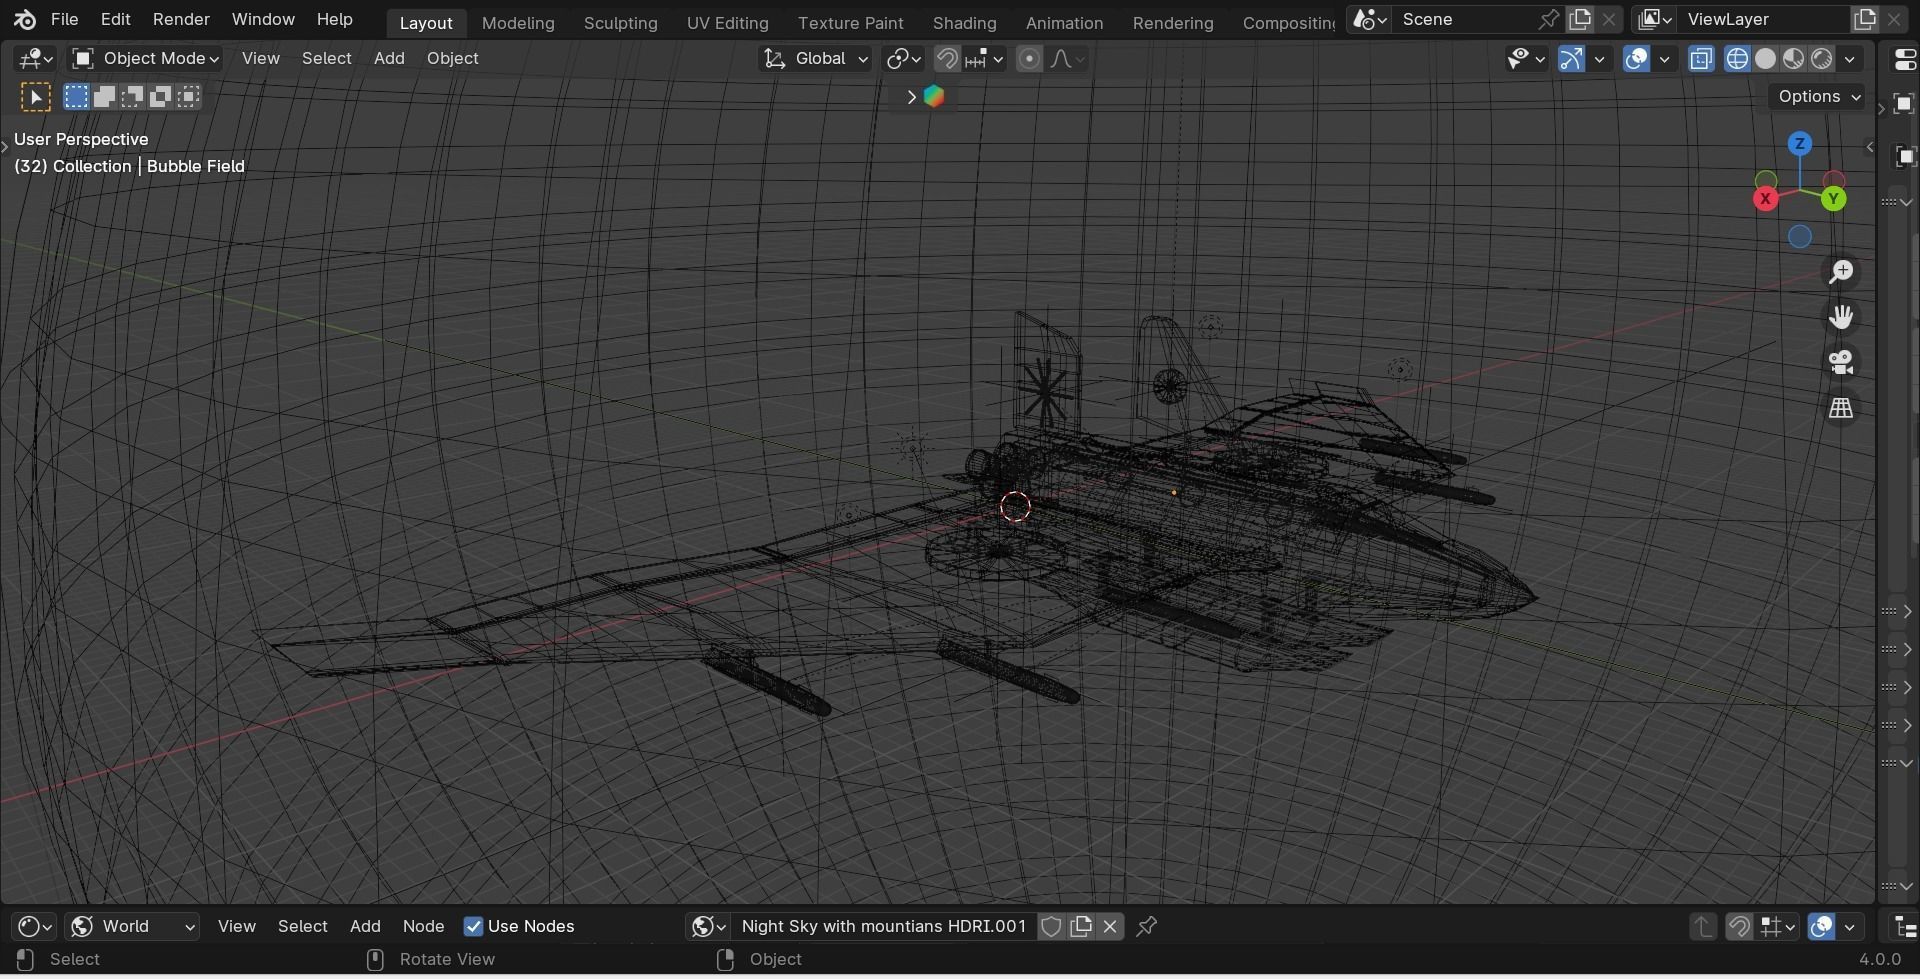Open the Render menu
Image resolution: width=1920 pixels, height=979 pixels.
click(x=181, y=19)
